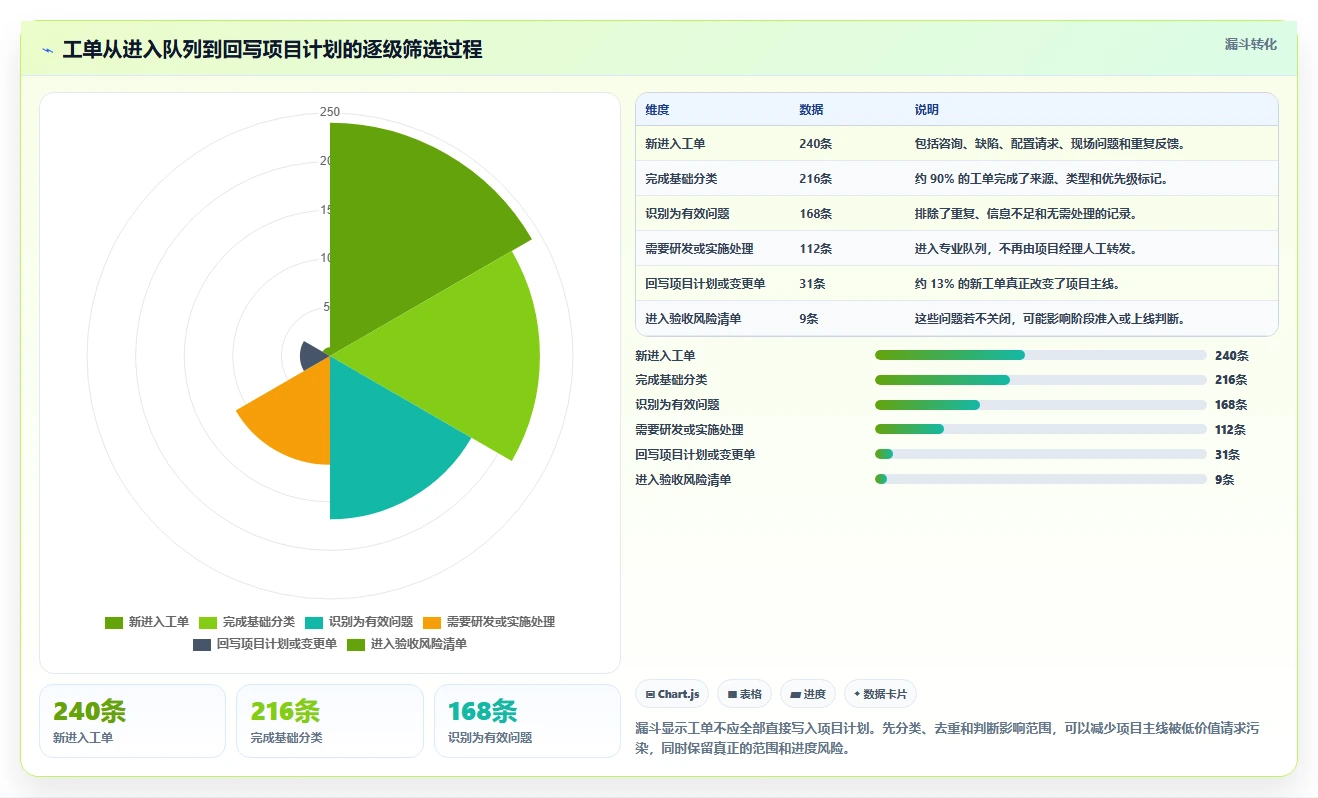The image size is (1318, 798).
Task: Select the 回写项目计划或变更单 table row name
Action: 705,284
